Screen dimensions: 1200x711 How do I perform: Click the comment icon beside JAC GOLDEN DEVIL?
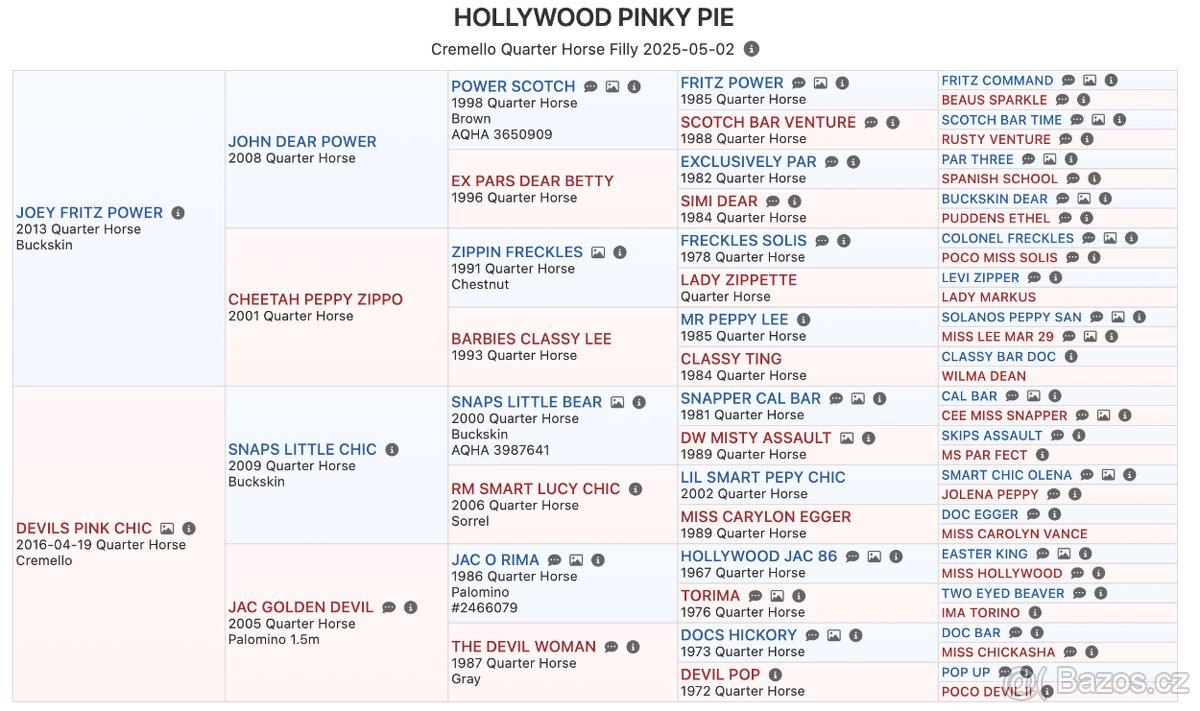click(389, 608)
